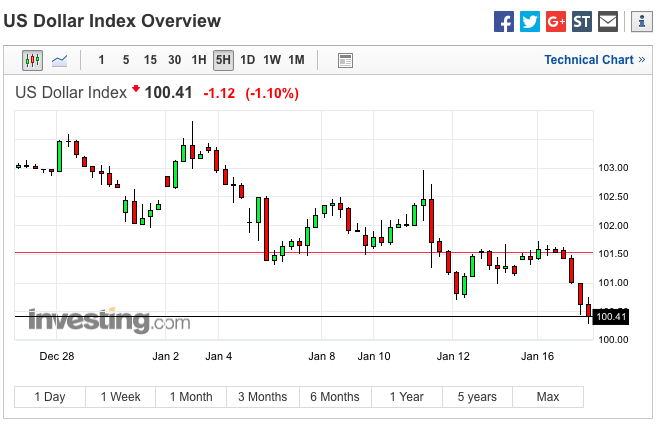Viewport: 661px width, 431px height.
Task: Share chart on Google Plus
Action: [x=556, y=22]
